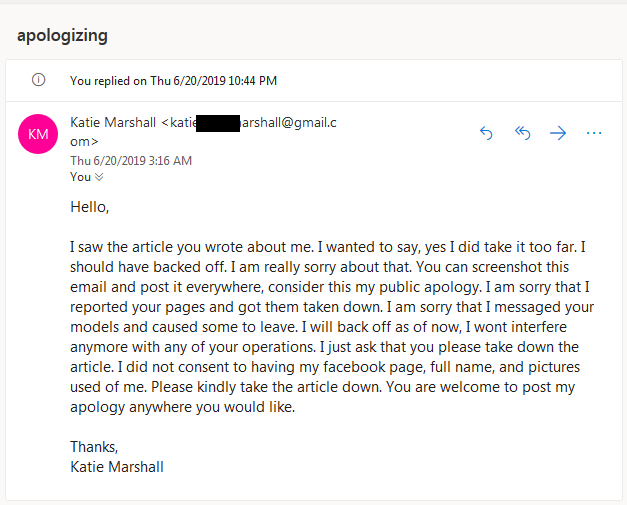Click the Katie Marshall signature in body
627x505 pixels.
click(116, 466)
